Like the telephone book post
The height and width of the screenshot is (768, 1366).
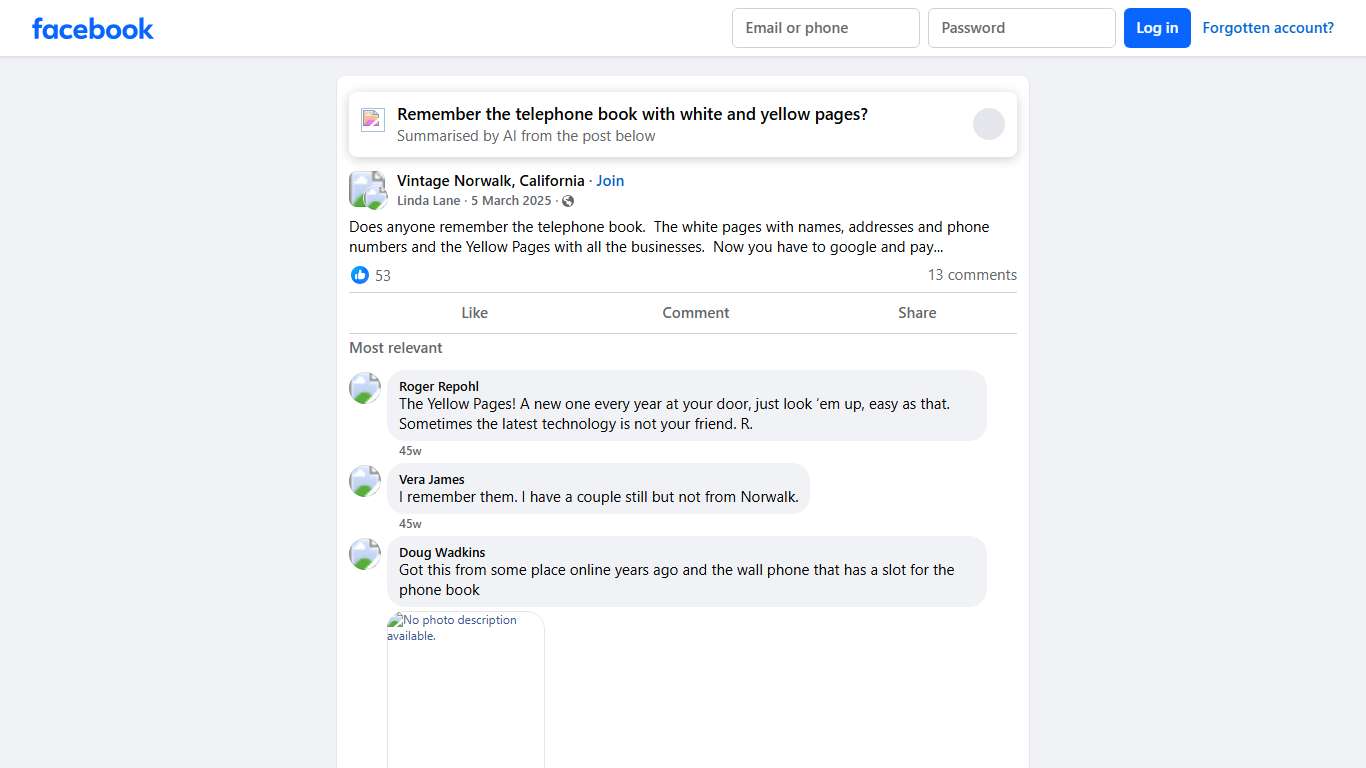(x=474, y=313)
